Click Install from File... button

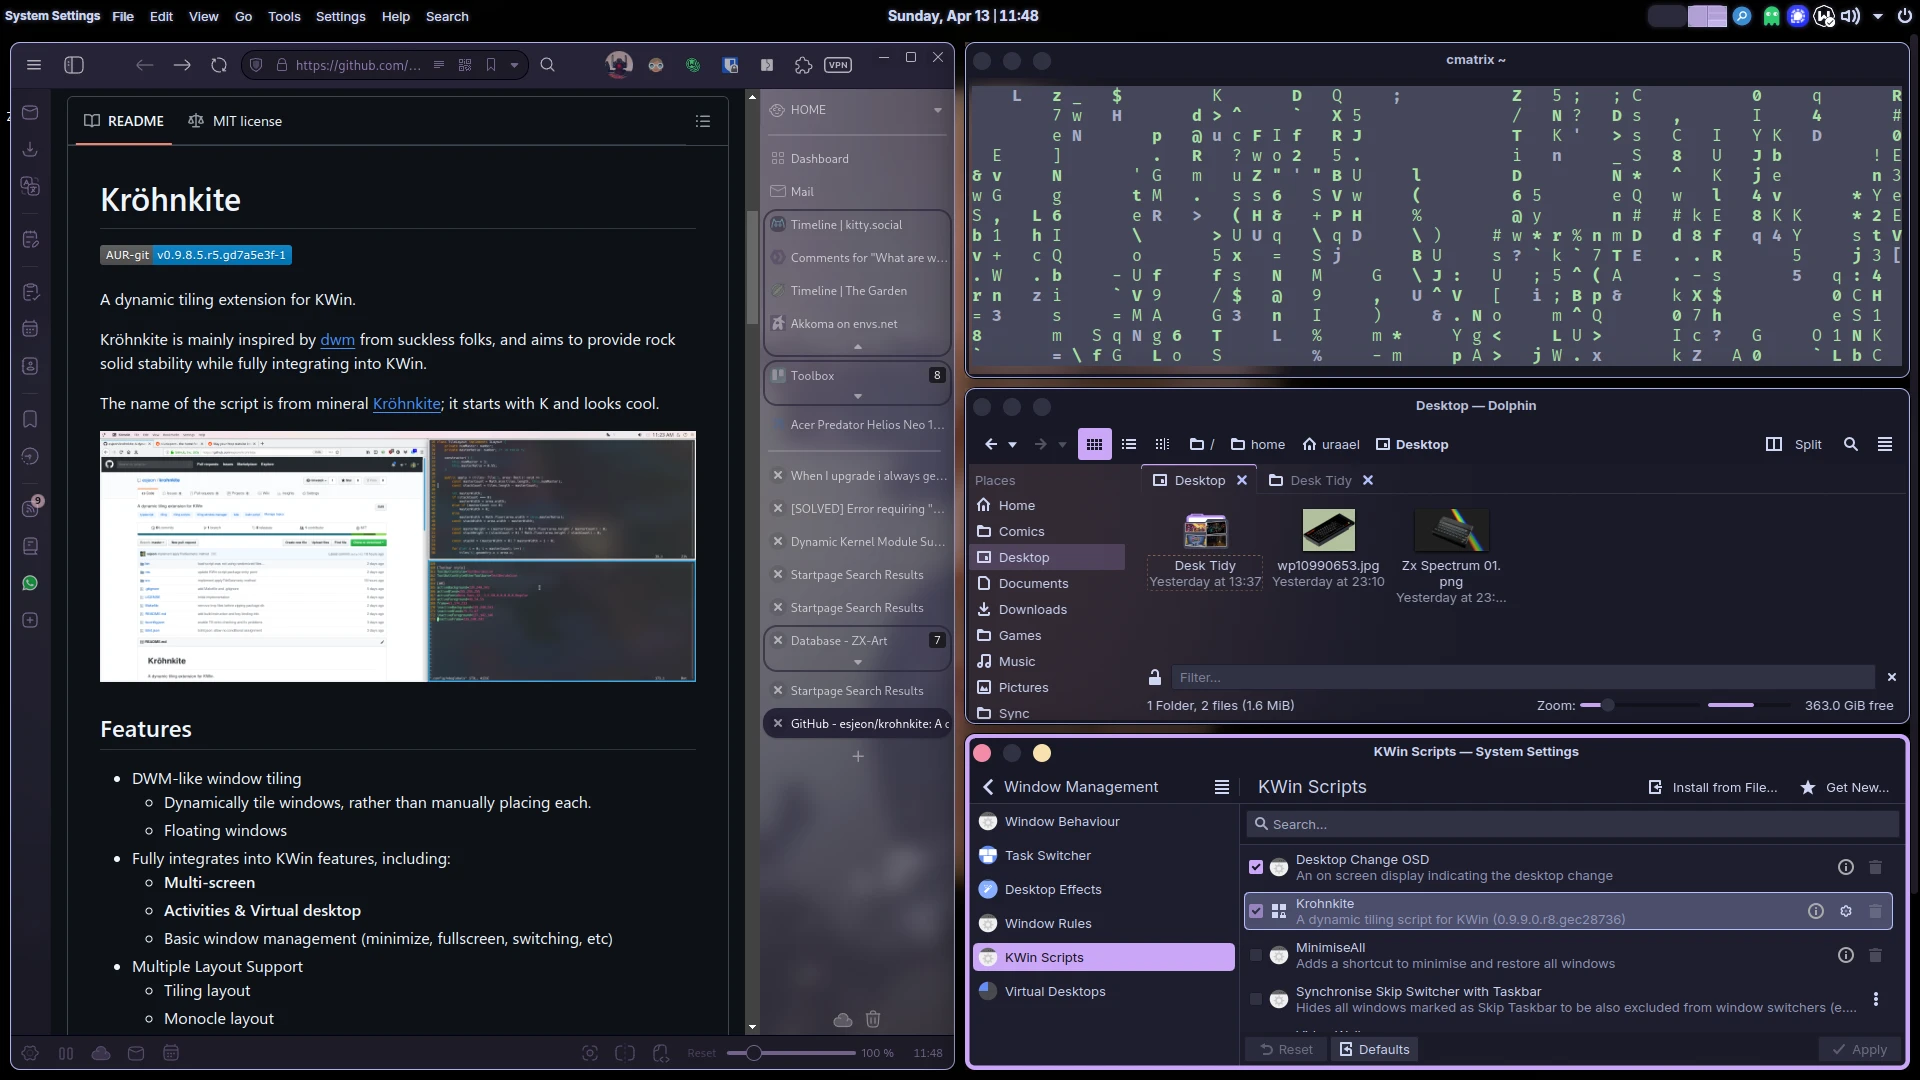[1713, 787]
